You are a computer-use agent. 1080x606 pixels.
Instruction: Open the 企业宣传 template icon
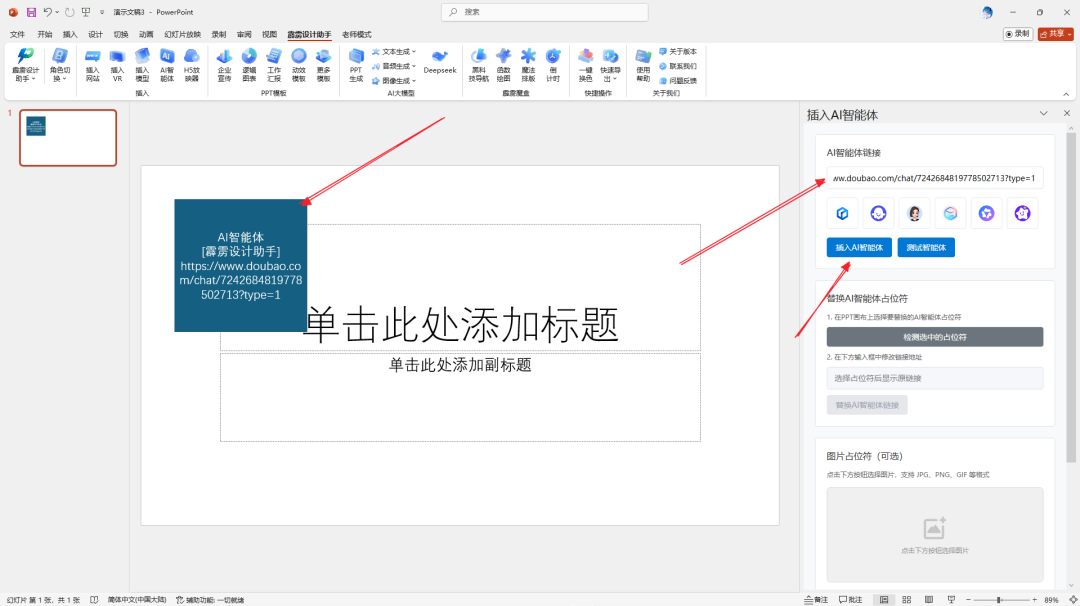coord(225,65)
